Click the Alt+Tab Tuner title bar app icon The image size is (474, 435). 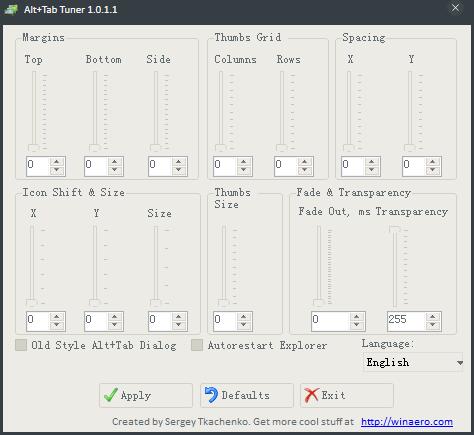tap(11, 9)
